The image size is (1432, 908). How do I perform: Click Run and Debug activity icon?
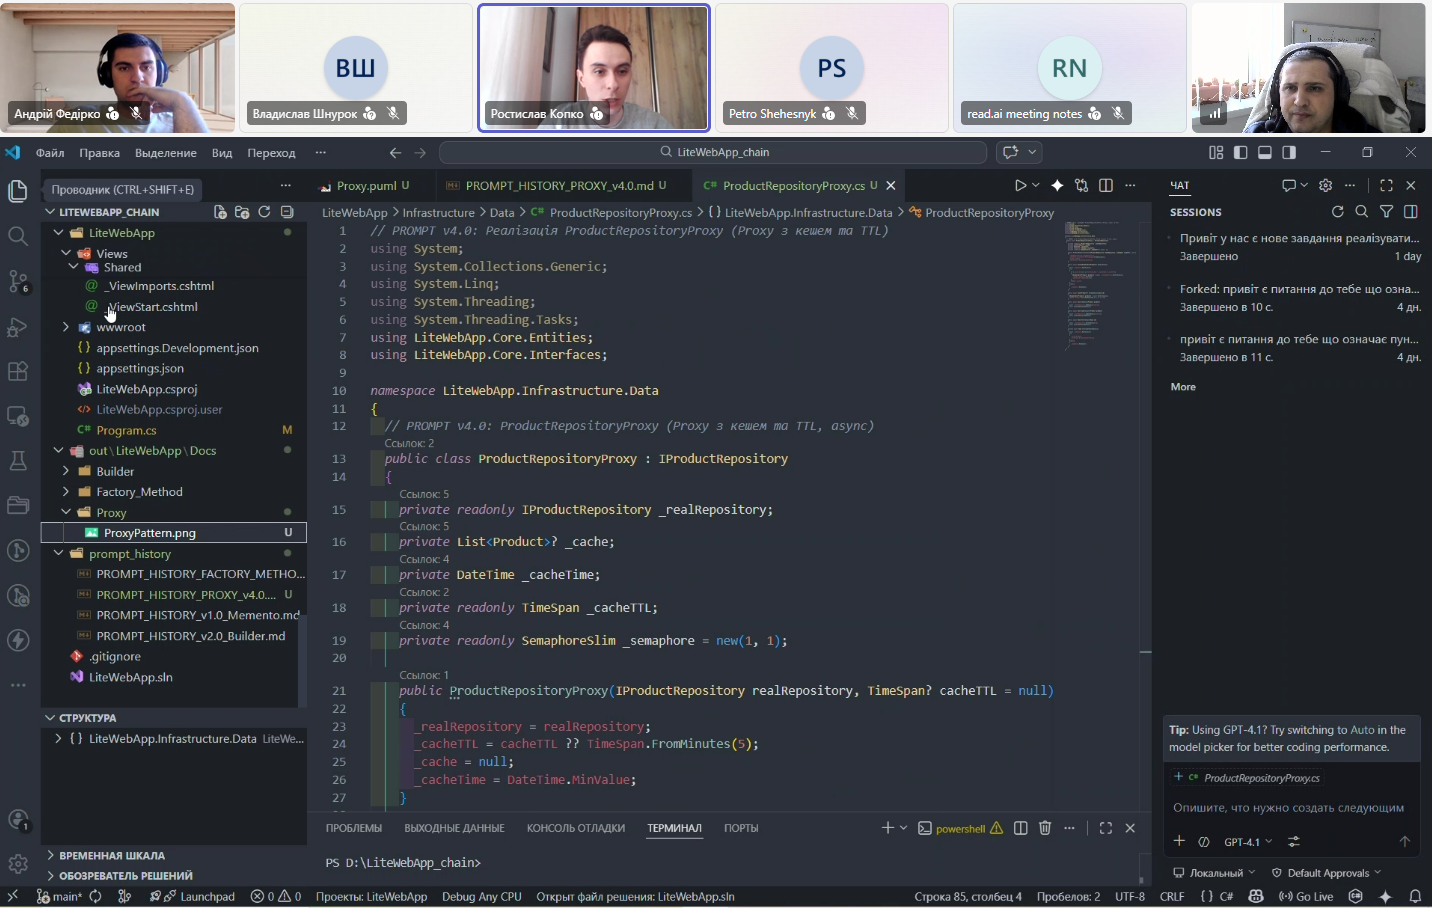point(18,327)
